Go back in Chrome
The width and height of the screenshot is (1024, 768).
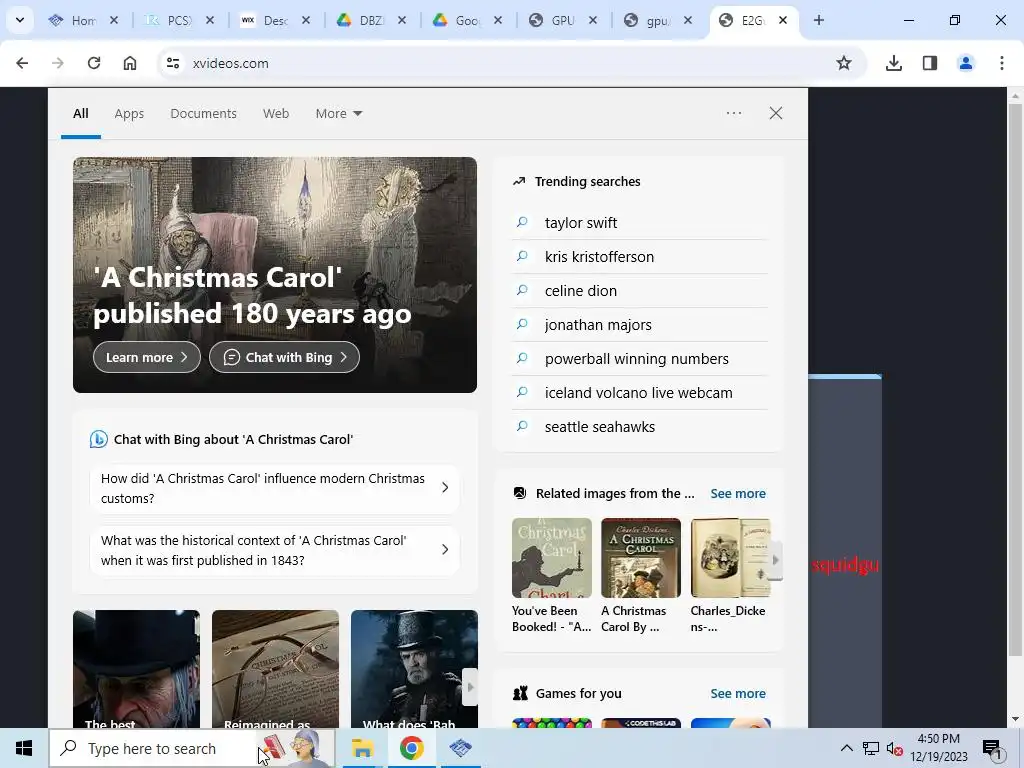pos(22,63)
